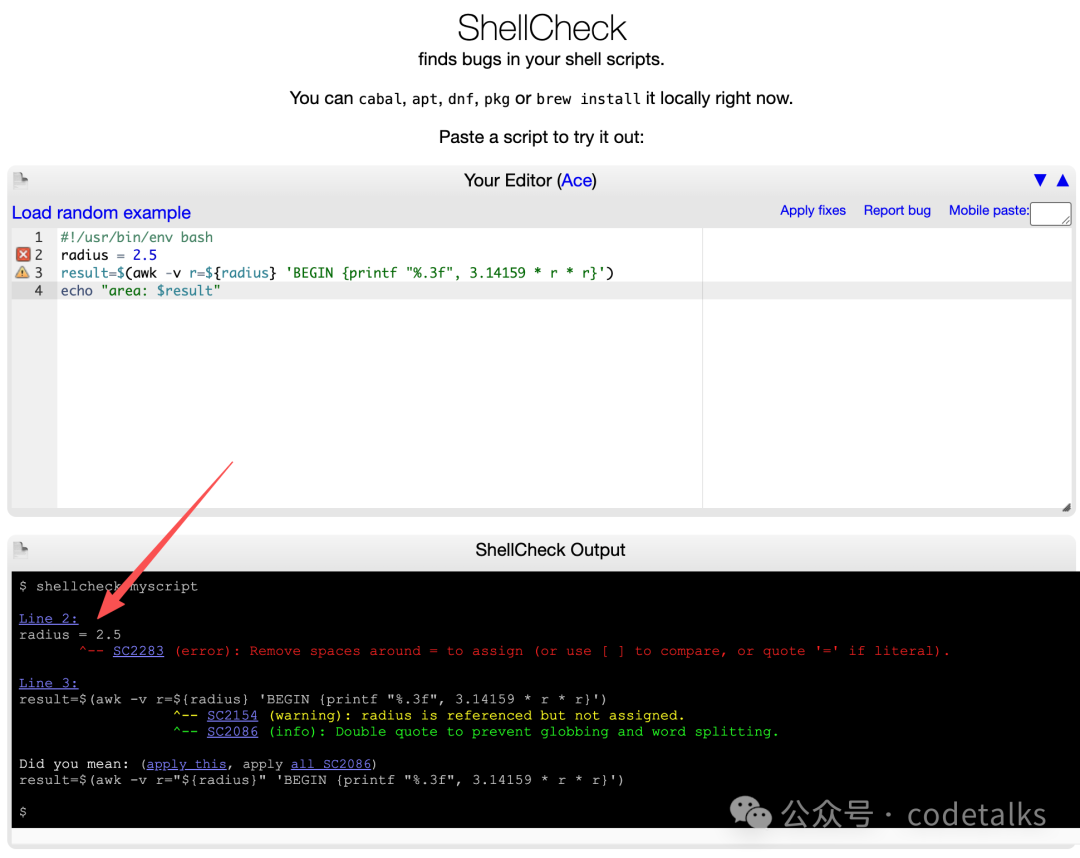
Task: Open the Ace editor link
Action: pyautogui.click(x=577, y=180)
